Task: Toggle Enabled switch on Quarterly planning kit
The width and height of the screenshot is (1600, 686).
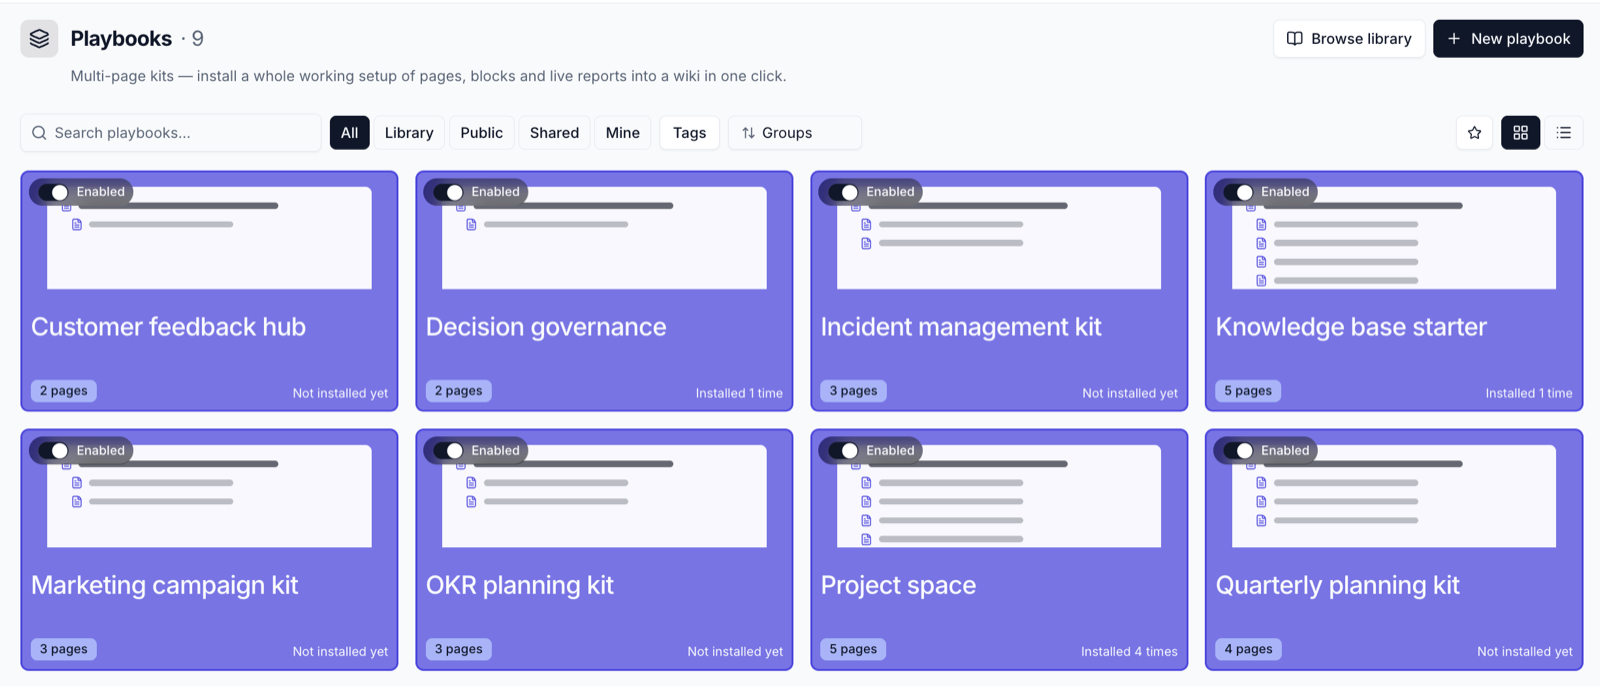Action: pos(1238,451)
